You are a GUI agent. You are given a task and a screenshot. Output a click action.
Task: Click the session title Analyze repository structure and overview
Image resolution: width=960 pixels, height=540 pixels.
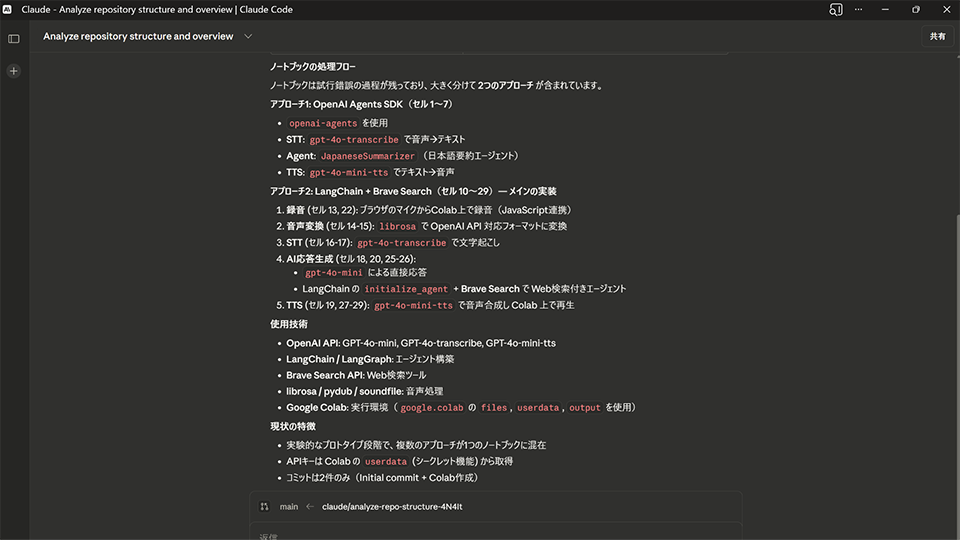pyautogui.click(x=138, y=36)
